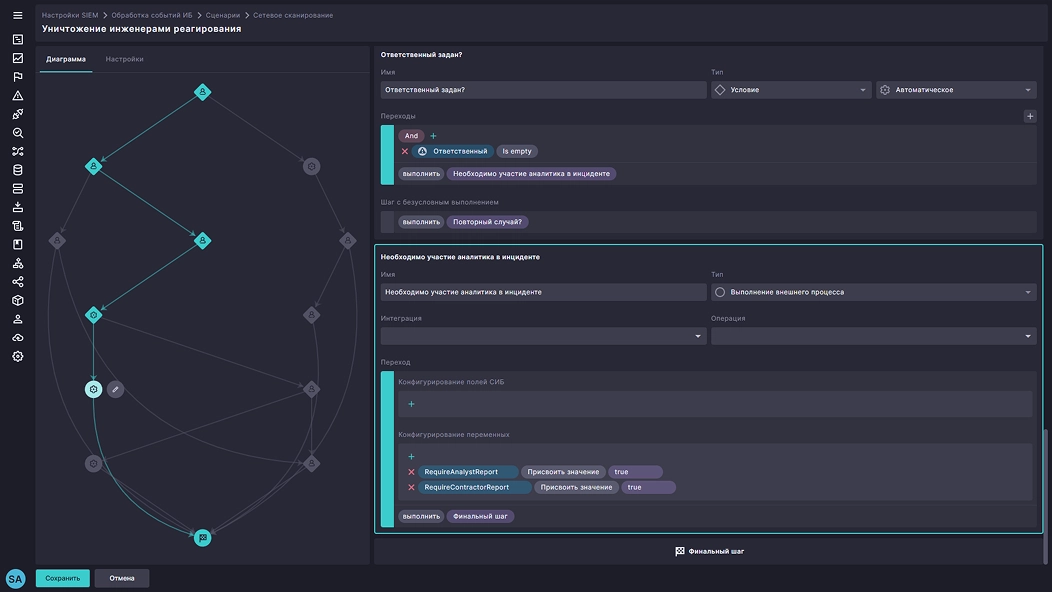The width and height of the screenshot is (1052, 592).
Task: Click the settings gear in sidebar
Action: [x=17, y=356]
